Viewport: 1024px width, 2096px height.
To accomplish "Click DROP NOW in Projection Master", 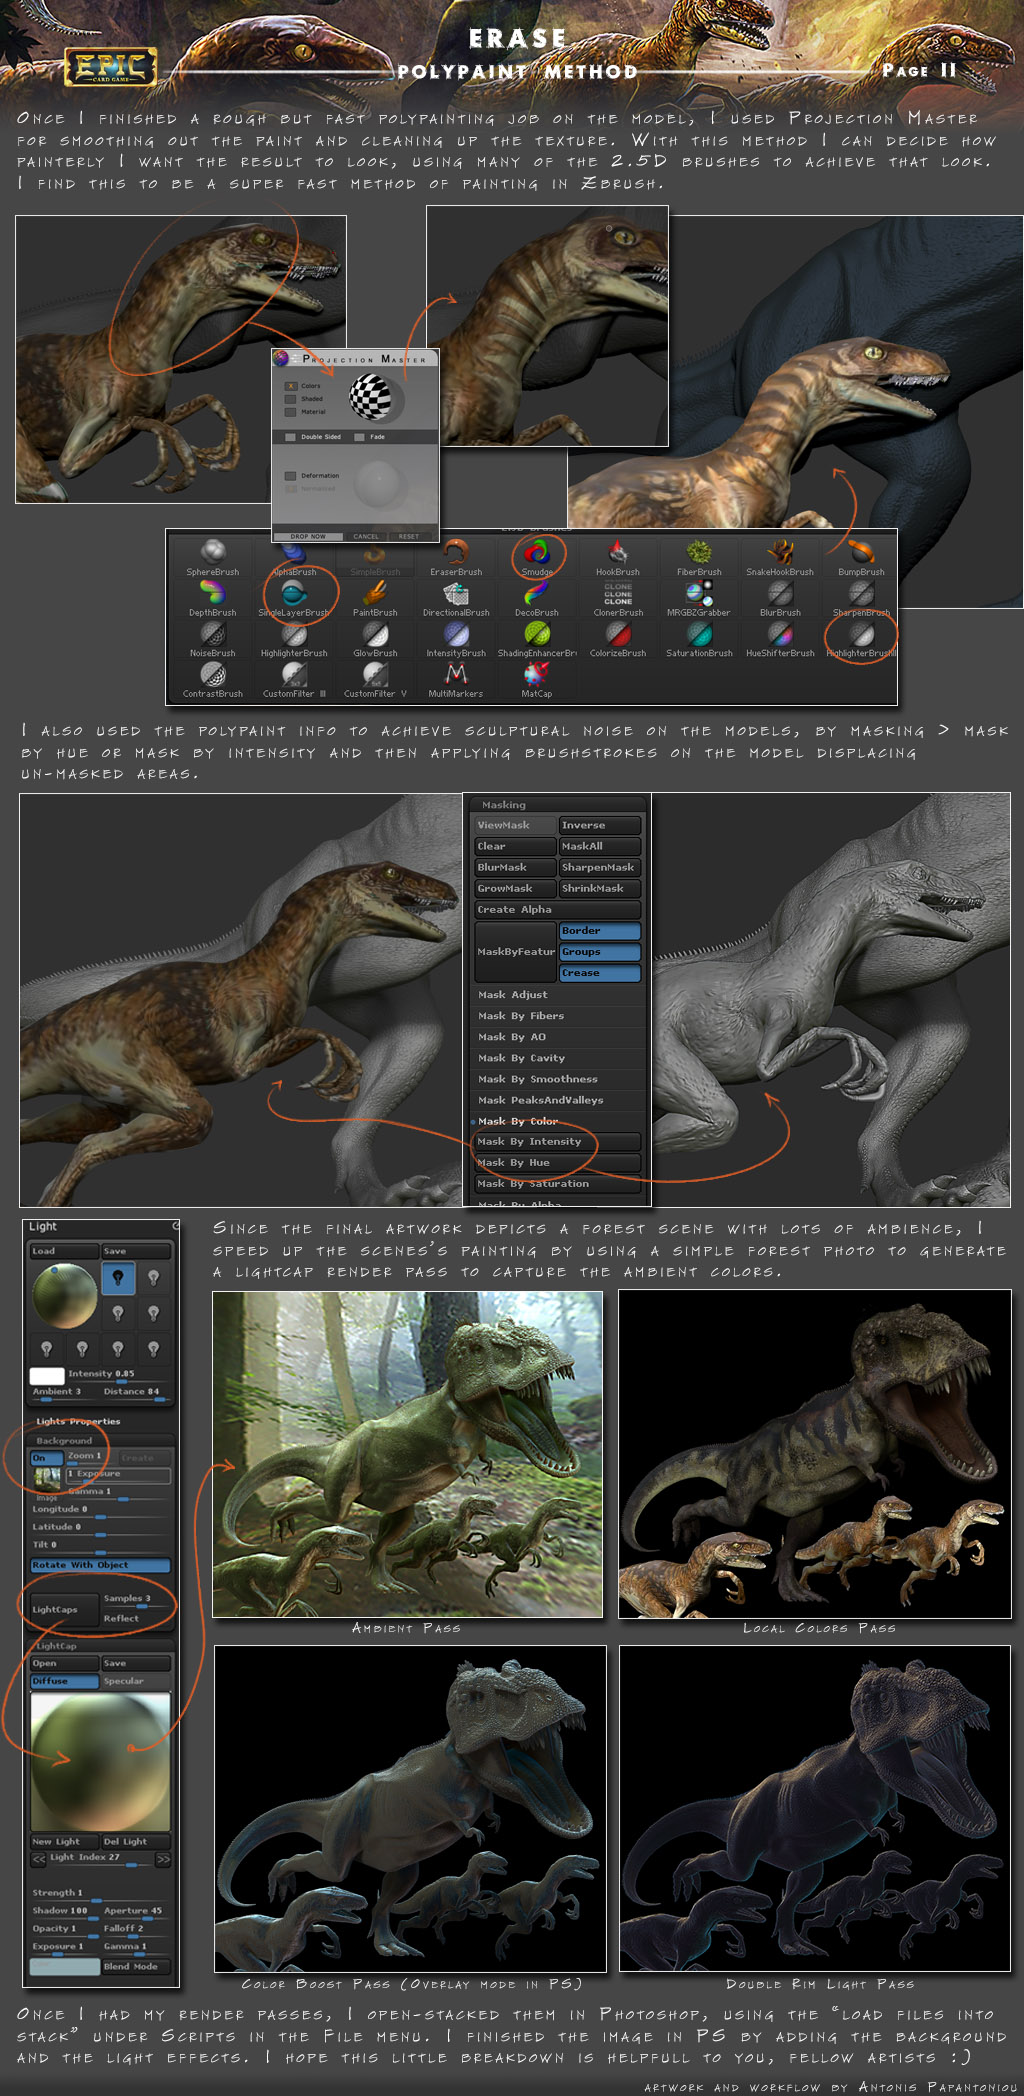I will coord(308,536).
